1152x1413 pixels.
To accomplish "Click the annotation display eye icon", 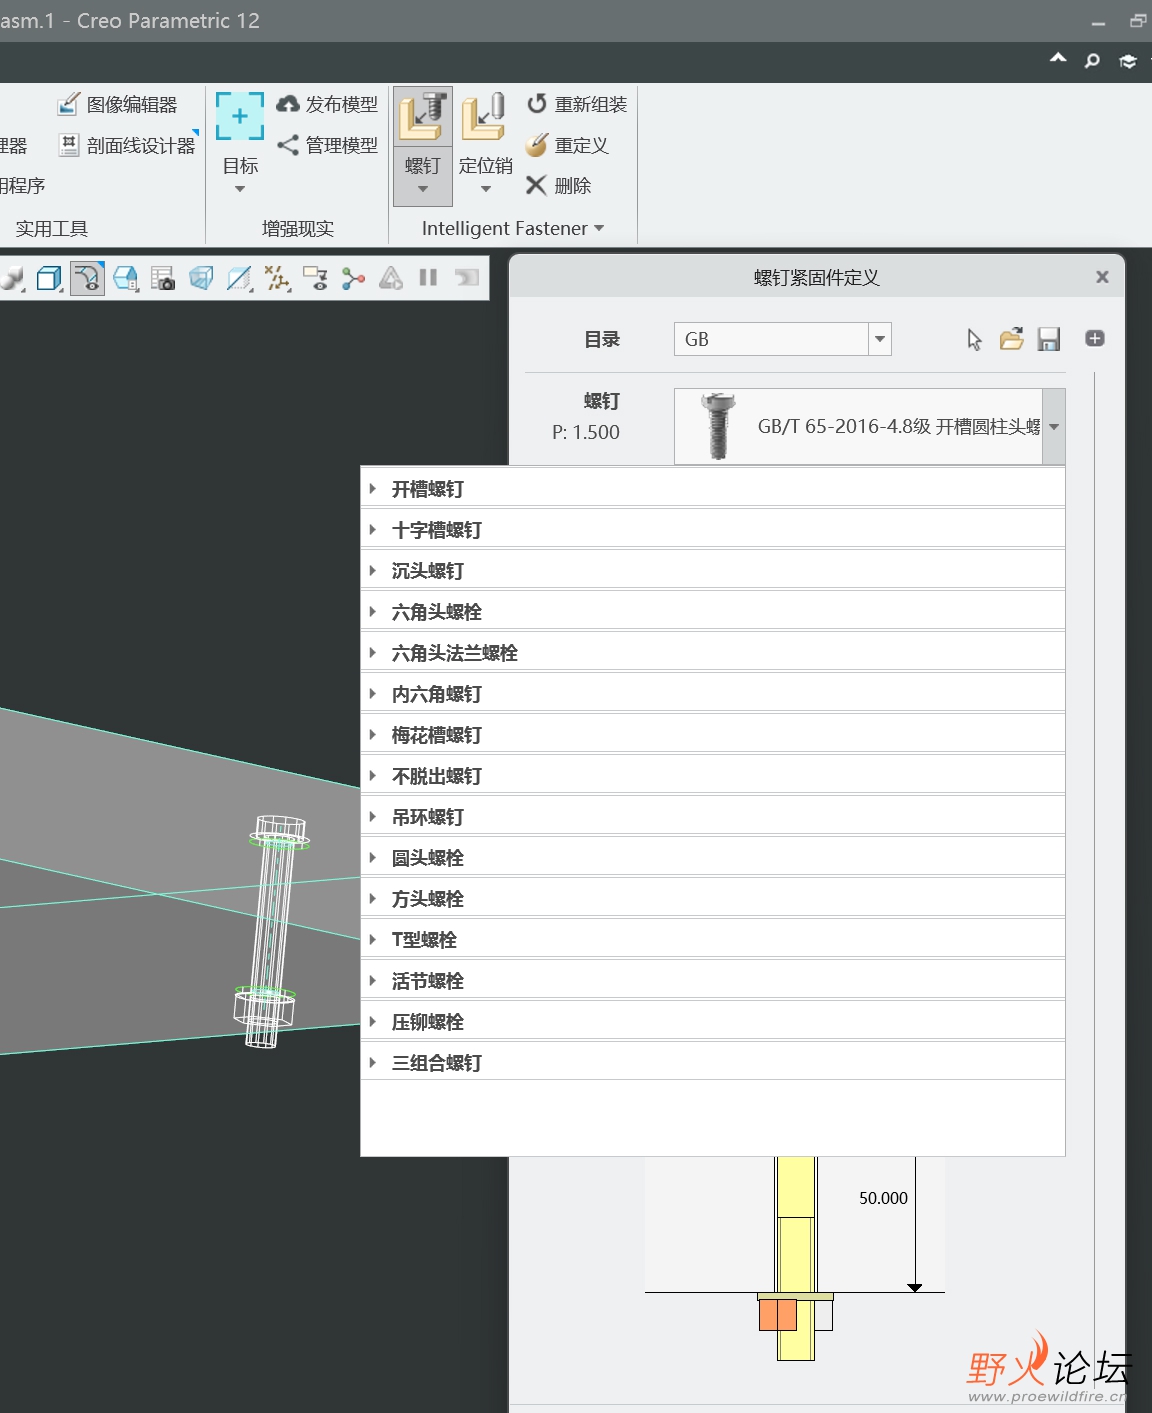I will pyautogui.click(x=315, y=278).
